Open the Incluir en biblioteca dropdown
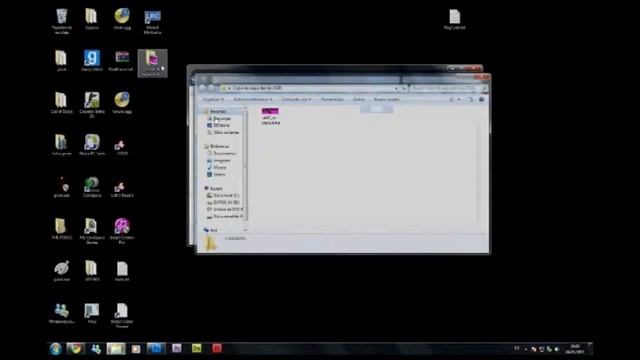This screenshot has height=360, width=640. [252, 99]
